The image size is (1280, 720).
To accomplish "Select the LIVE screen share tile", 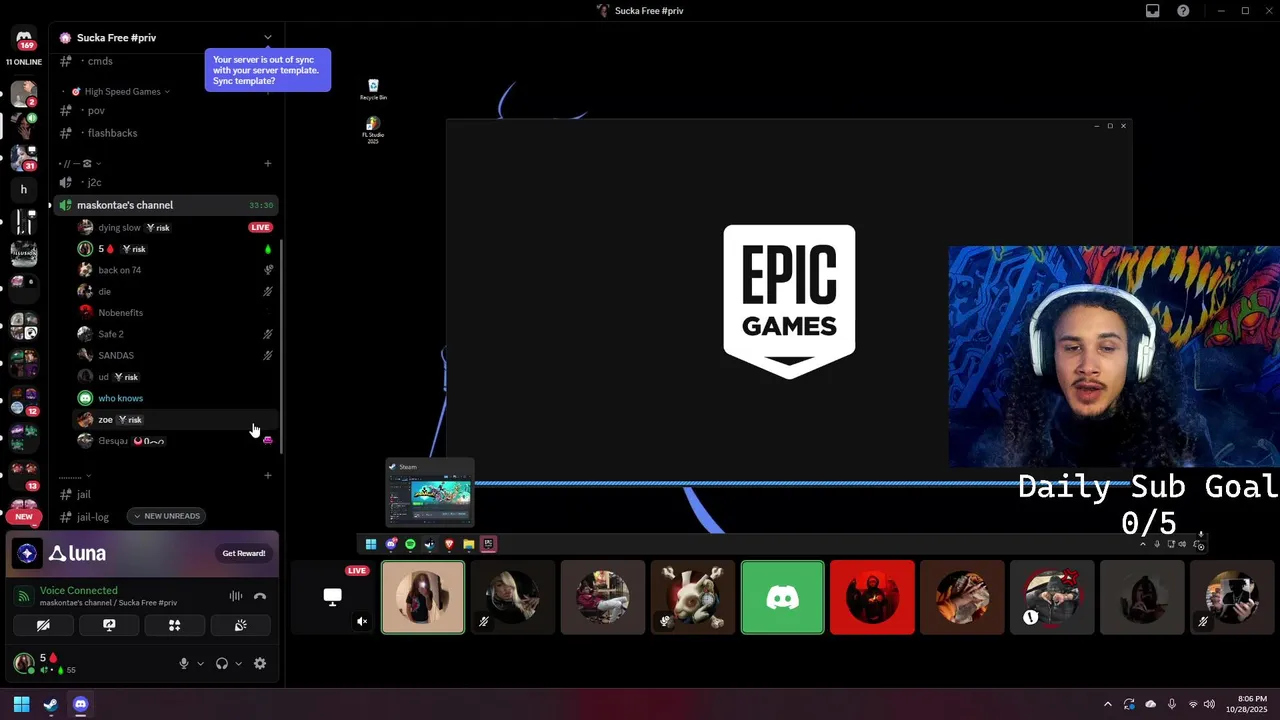I will click(x=332, y=597).
